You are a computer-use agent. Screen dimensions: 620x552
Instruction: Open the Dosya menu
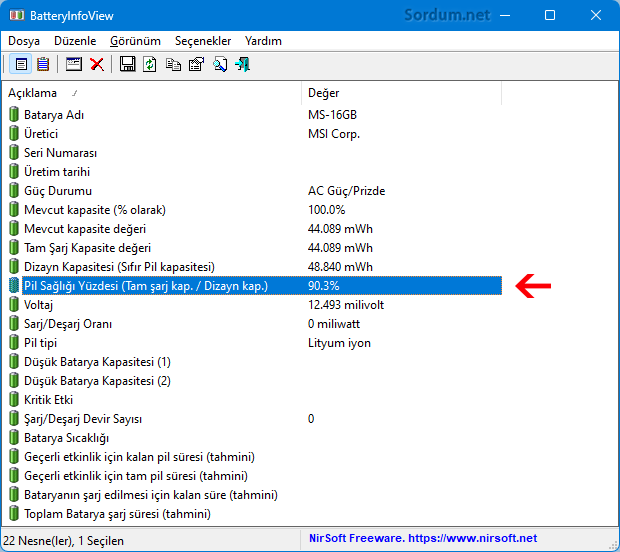point(24,41)
